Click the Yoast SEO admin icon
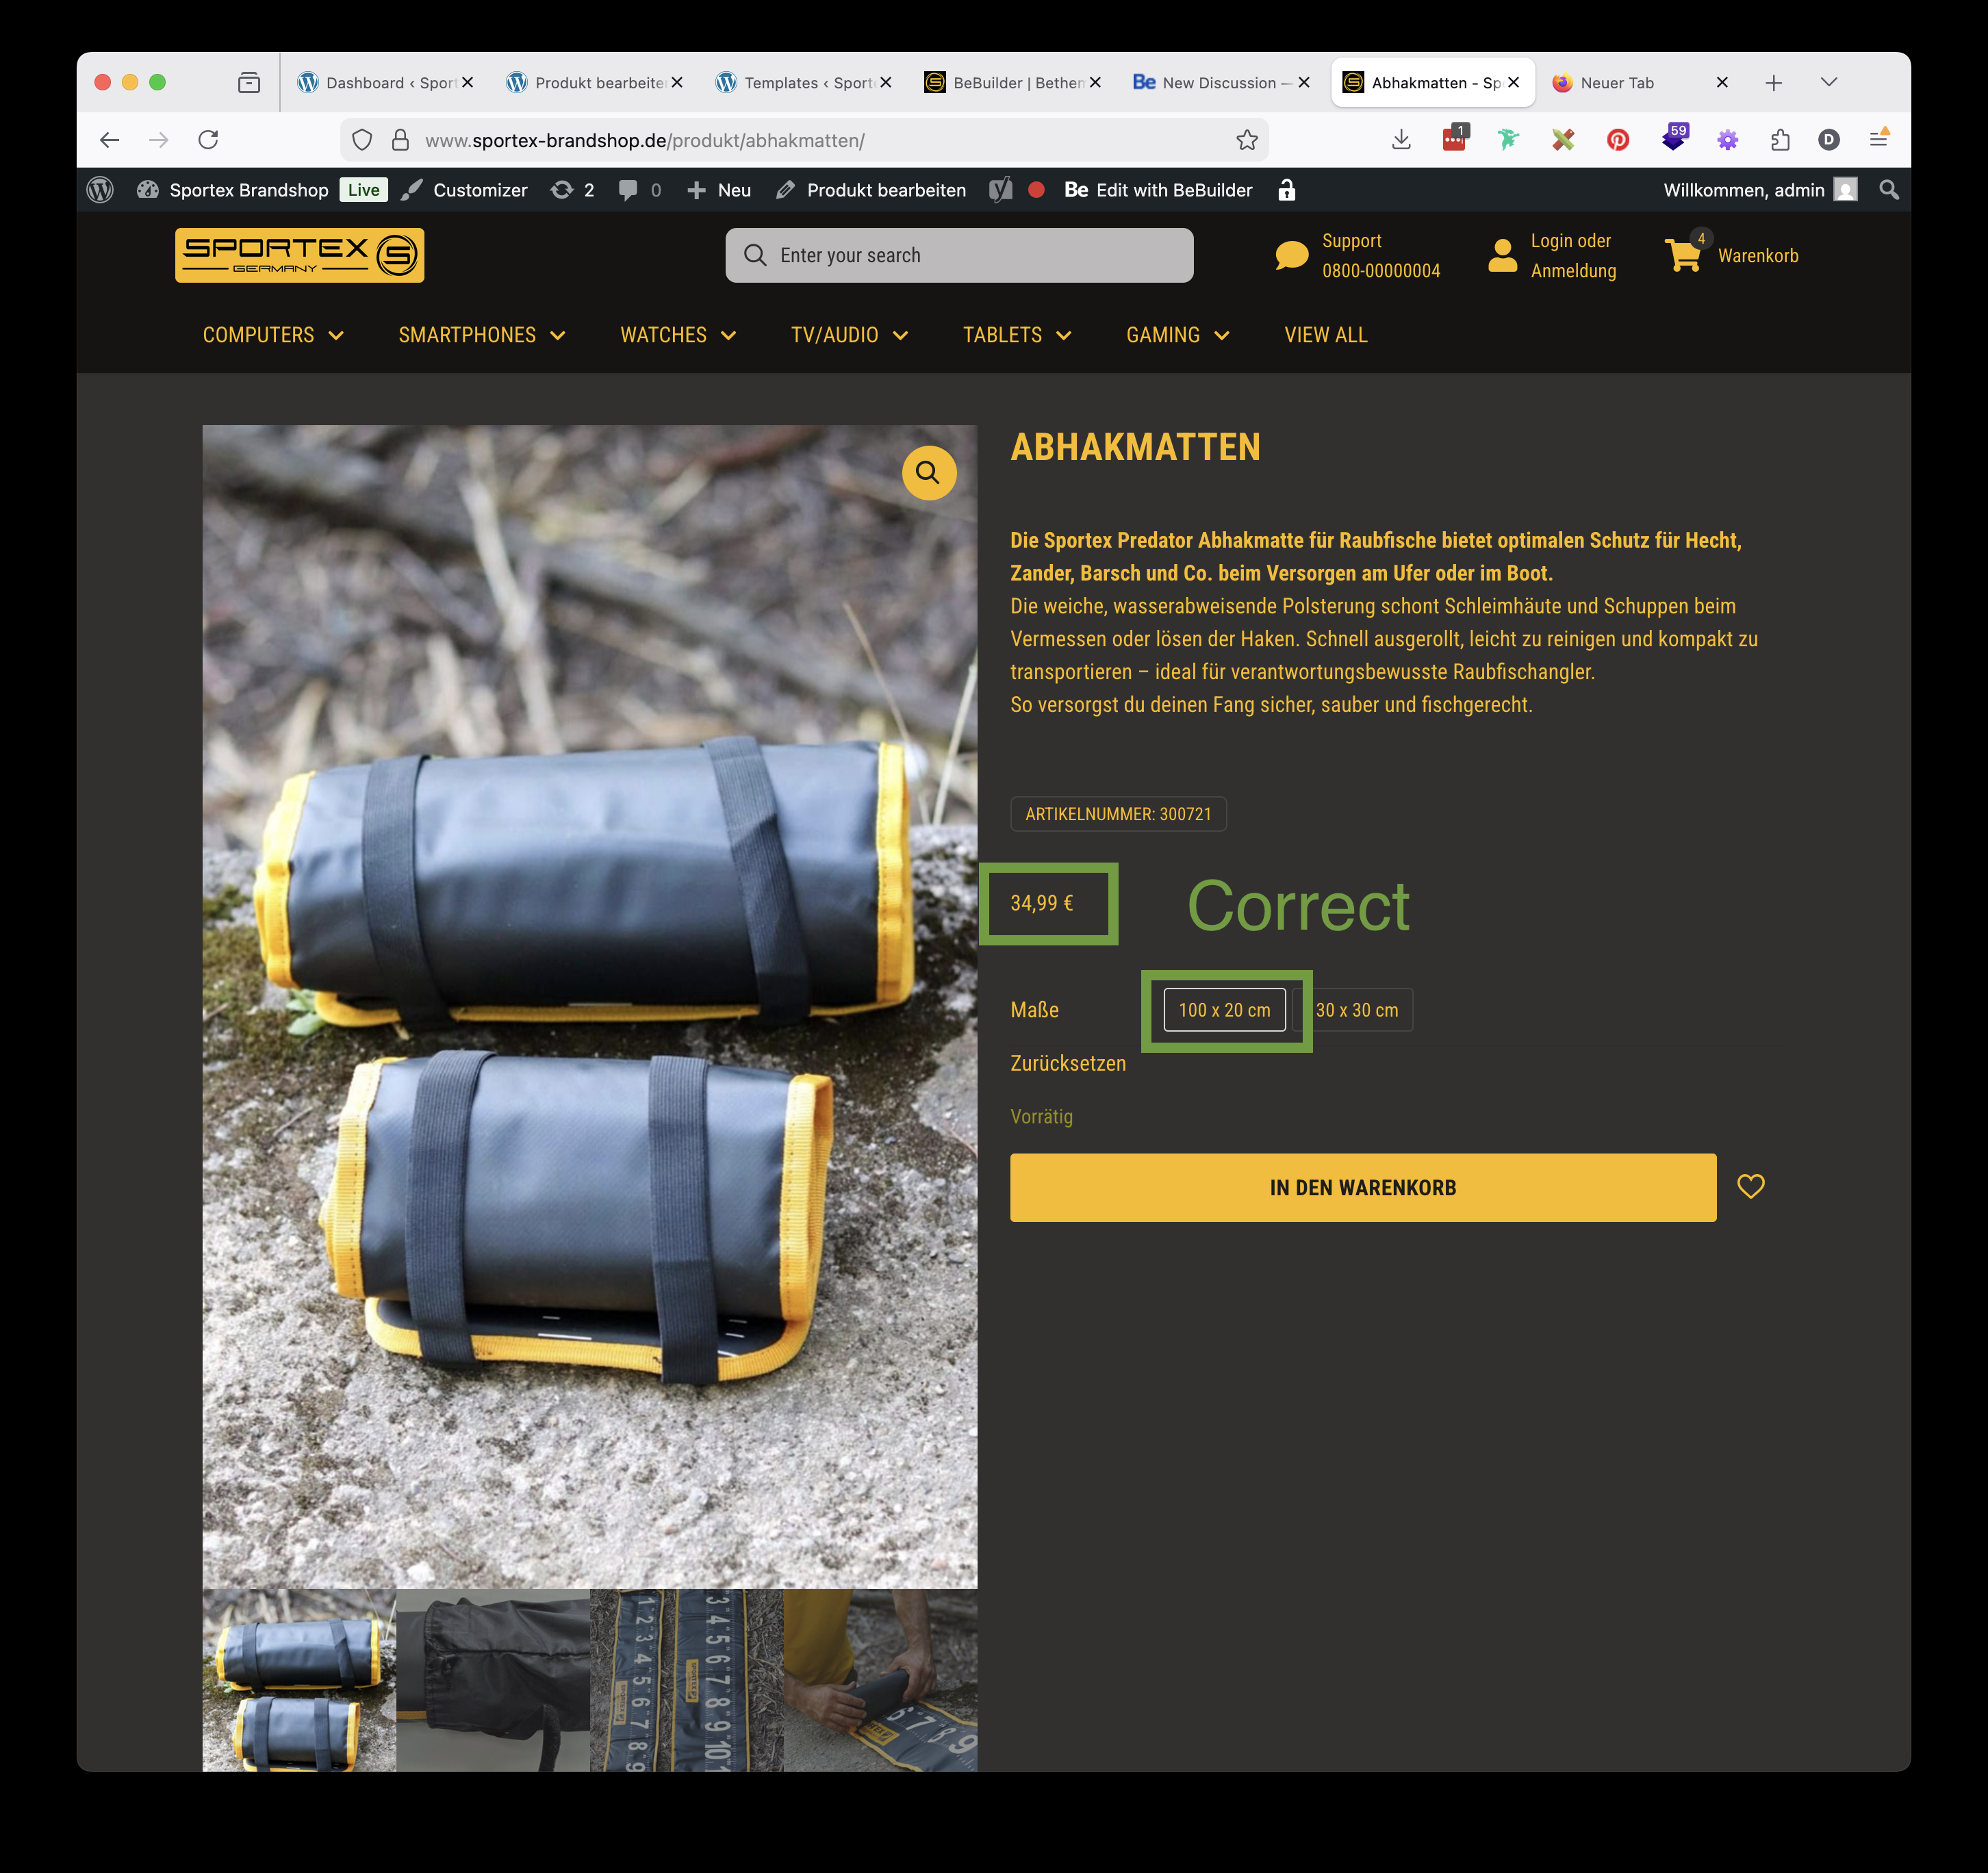Screen dimensions: 1988x1873 click(x=1000, y=190)
